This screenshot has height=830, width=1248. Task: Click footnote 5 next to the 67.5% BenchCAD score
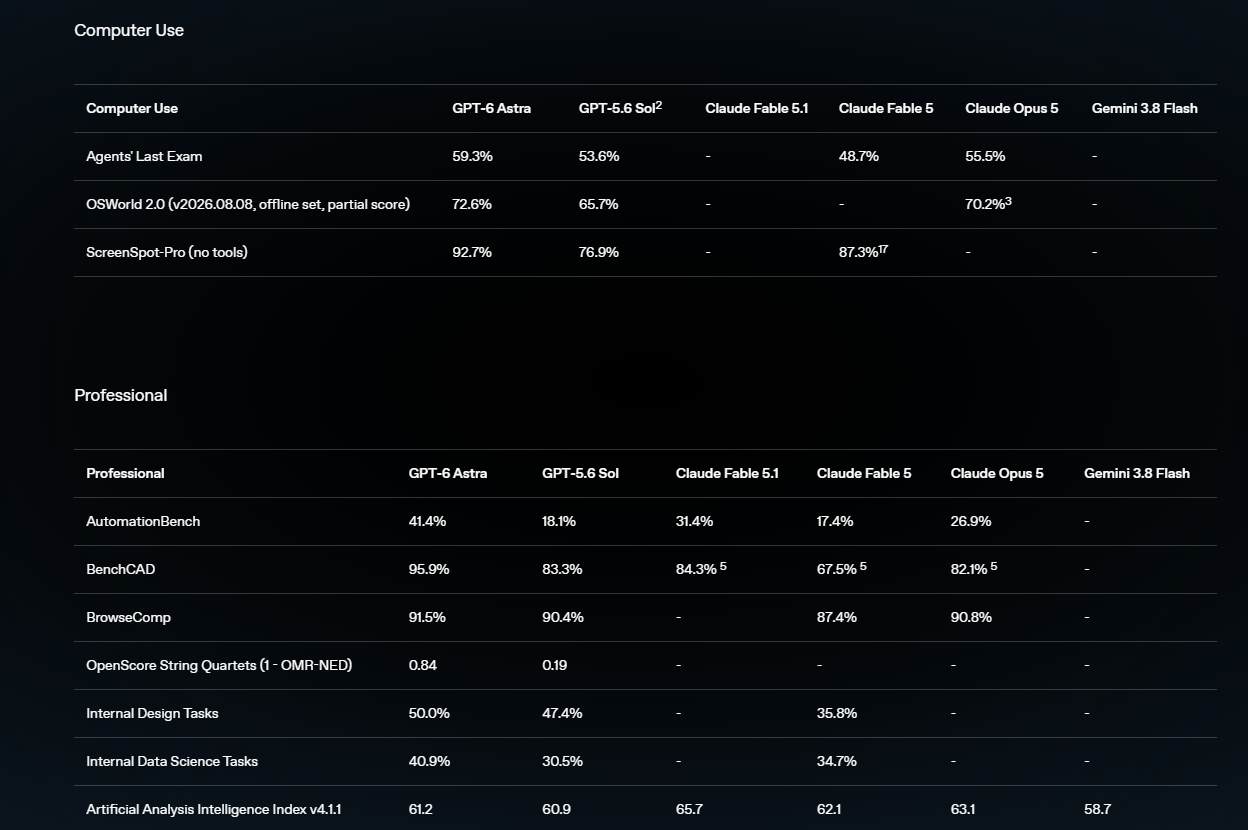pyautogui.click(x=863, y=566)
